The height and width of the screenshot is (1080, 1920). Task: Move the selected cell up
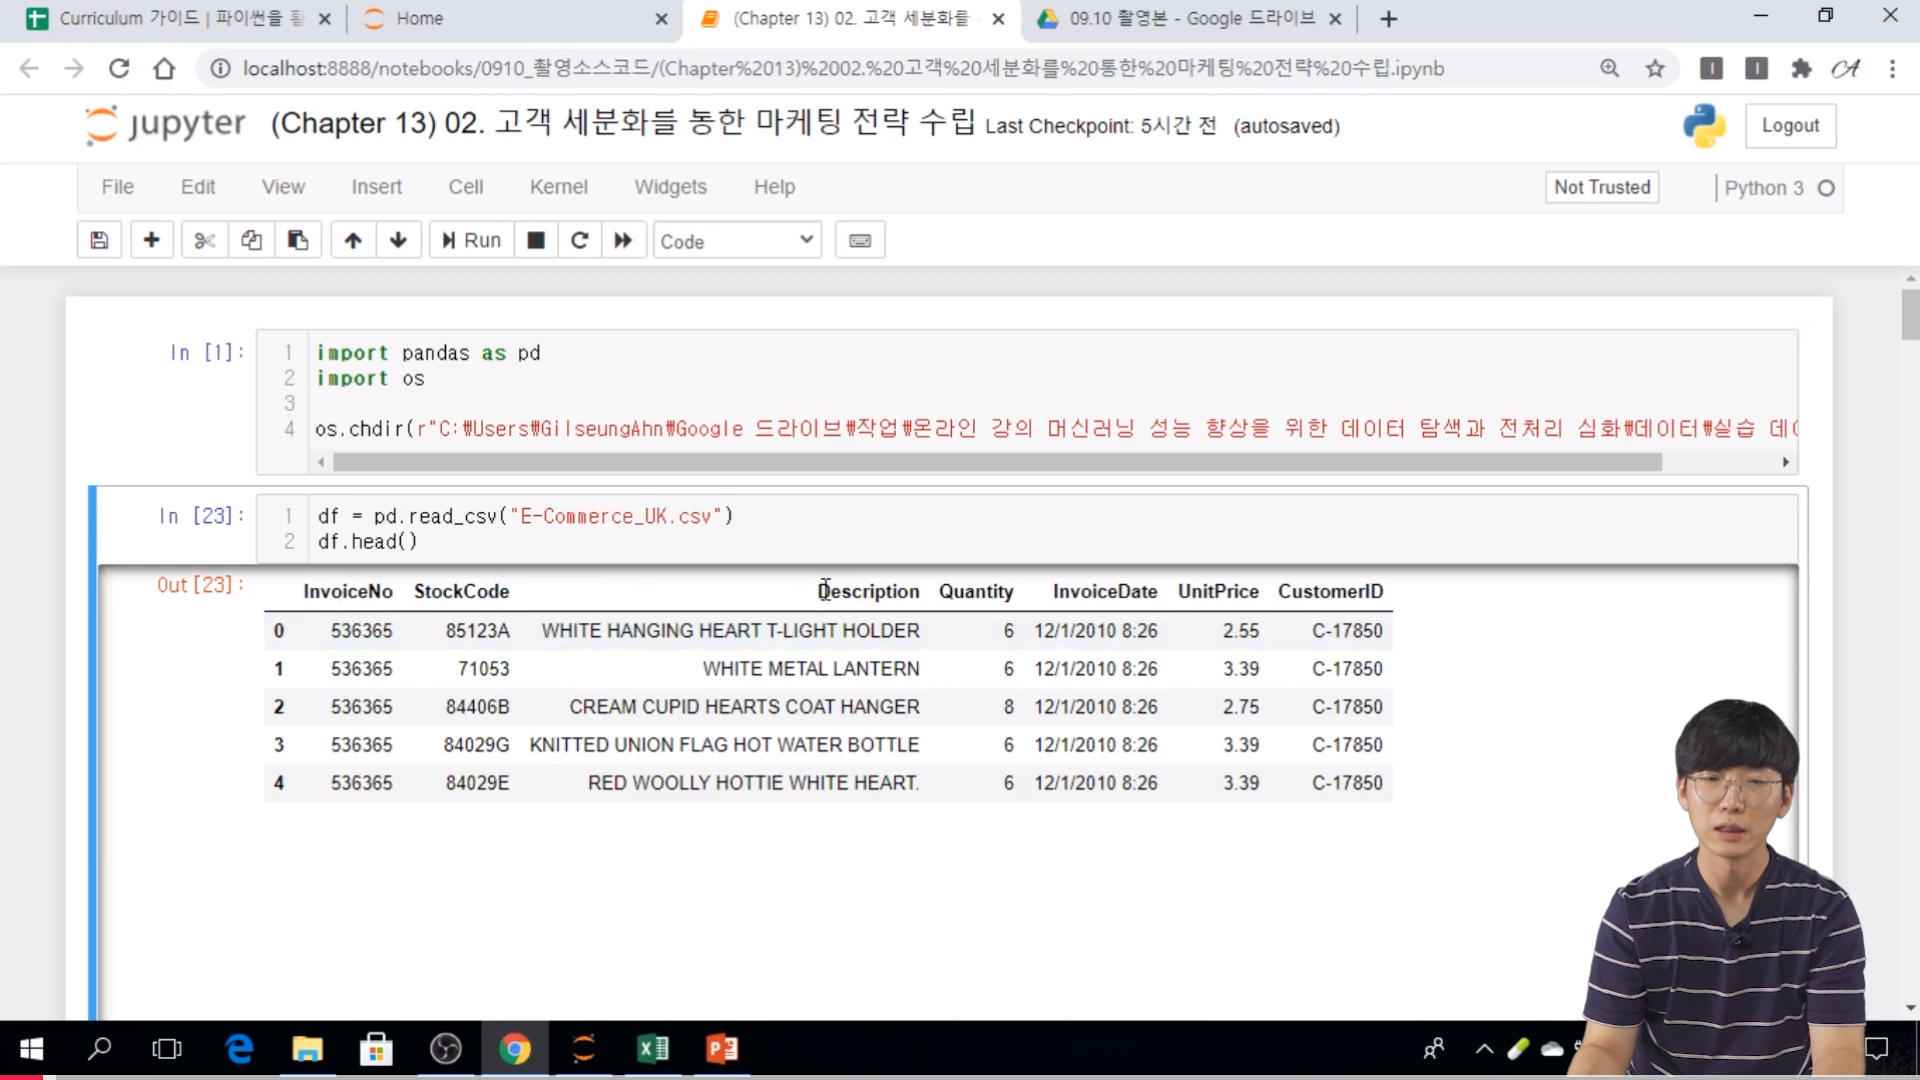click(x=353, y=240)
